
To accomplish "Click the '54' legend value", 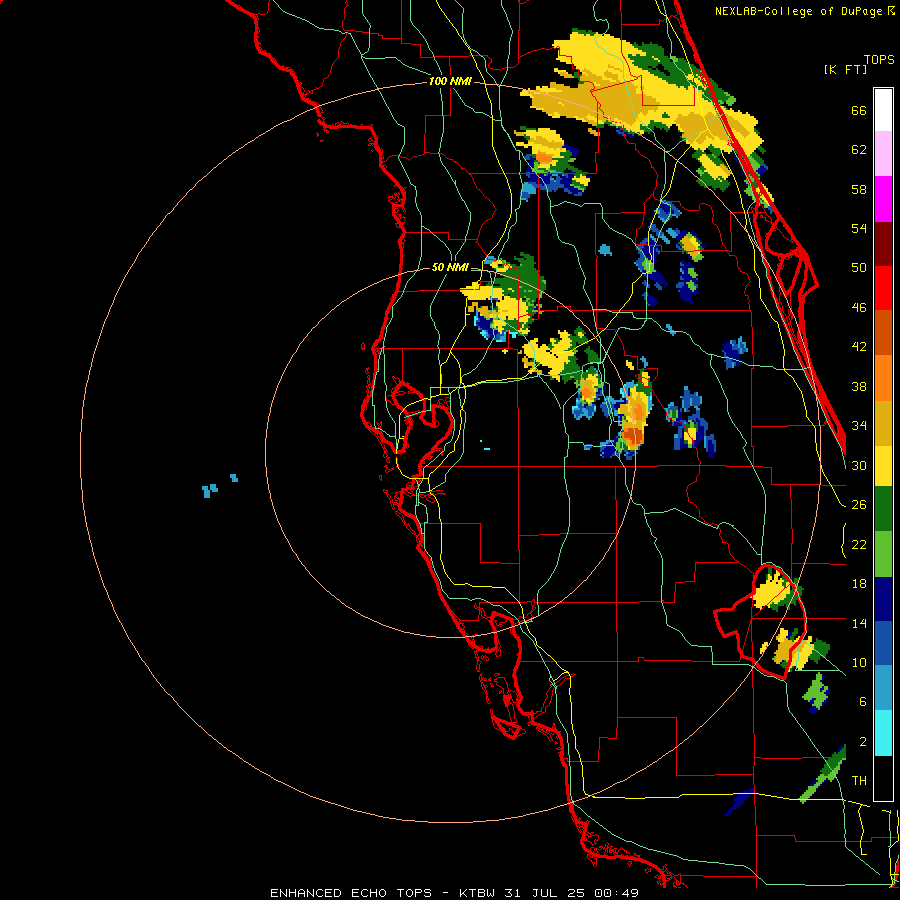I will pyautogui.click(x=859, y=228).
